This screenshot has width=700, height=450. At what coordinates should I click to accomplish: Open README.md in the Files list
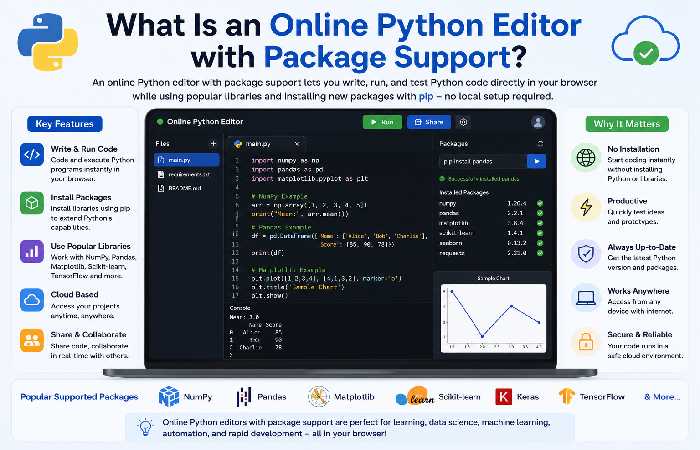187,188
